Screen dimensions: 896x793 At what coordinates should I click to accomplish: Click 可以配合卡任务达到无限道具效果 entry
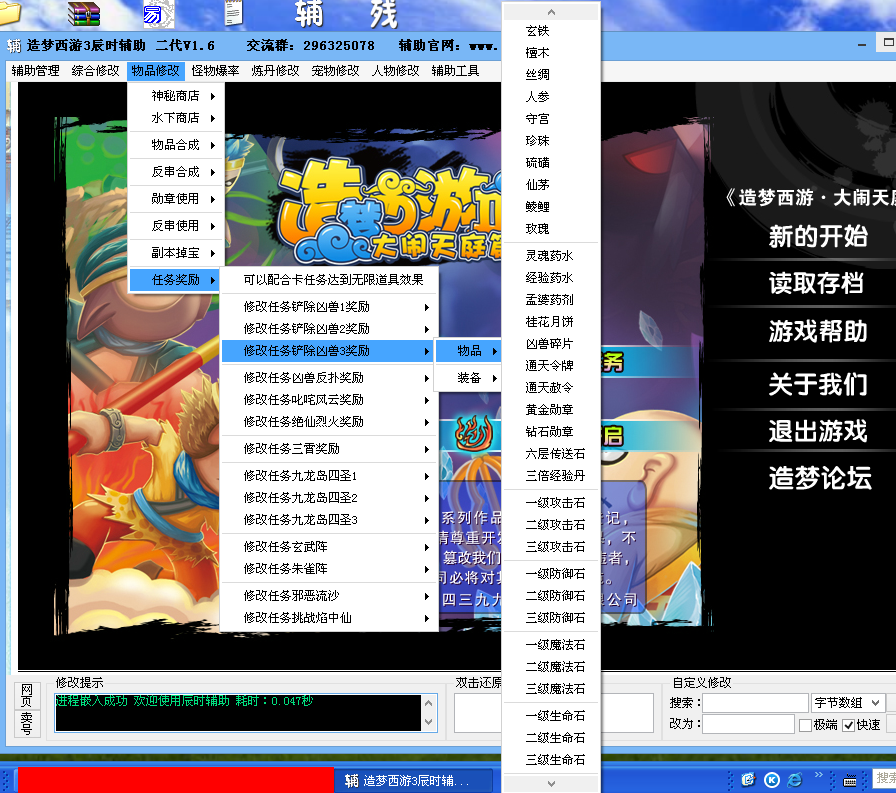(x=329, y=280)
